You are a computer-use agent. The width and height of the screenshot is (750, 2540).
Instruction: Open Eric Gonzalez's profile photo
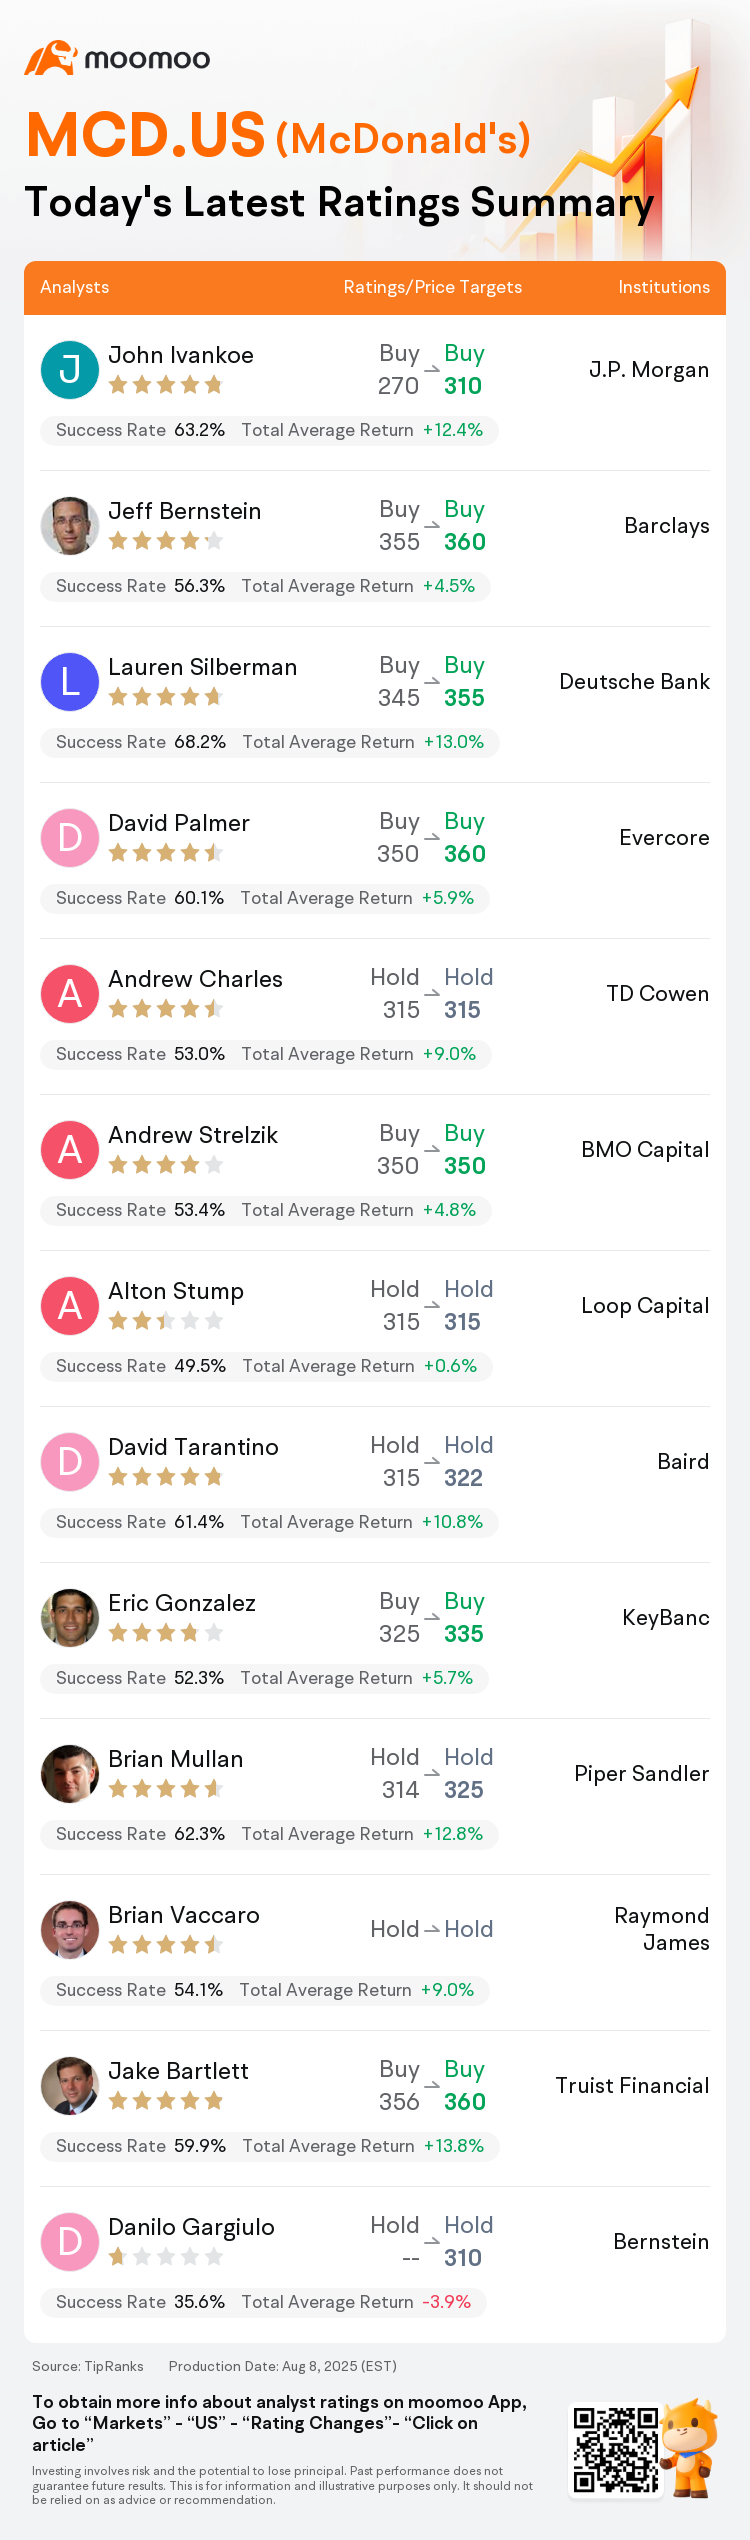coord(70,1618)
